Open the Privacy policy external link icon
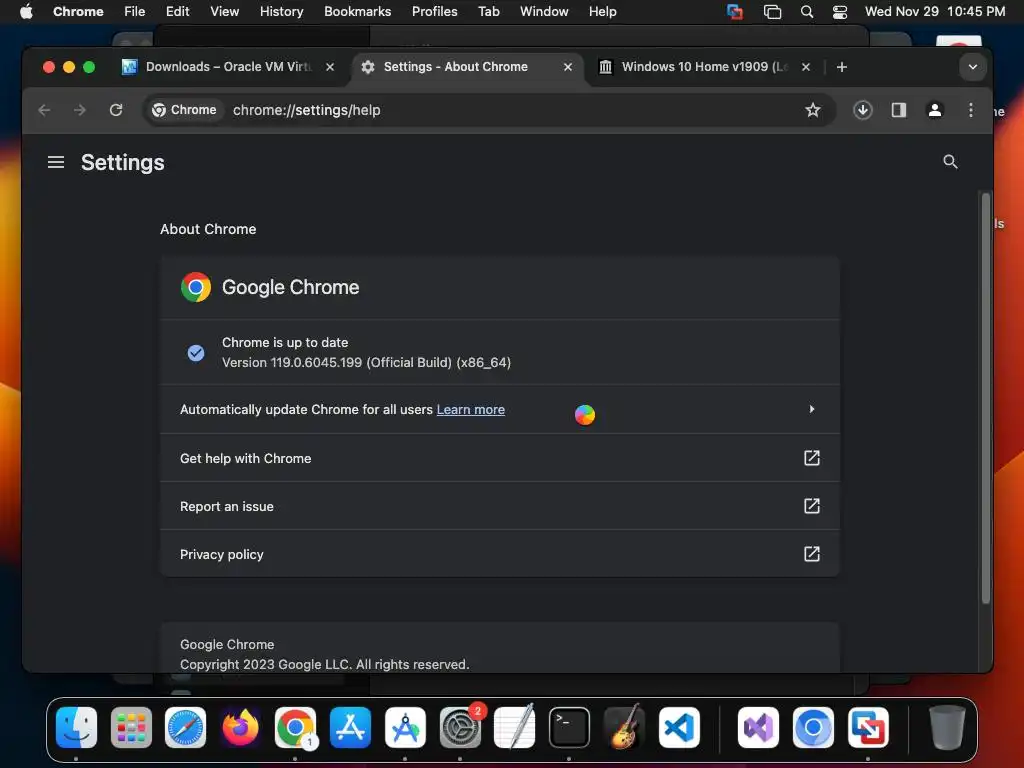1024x768 pixels. [x=811, y=554]
